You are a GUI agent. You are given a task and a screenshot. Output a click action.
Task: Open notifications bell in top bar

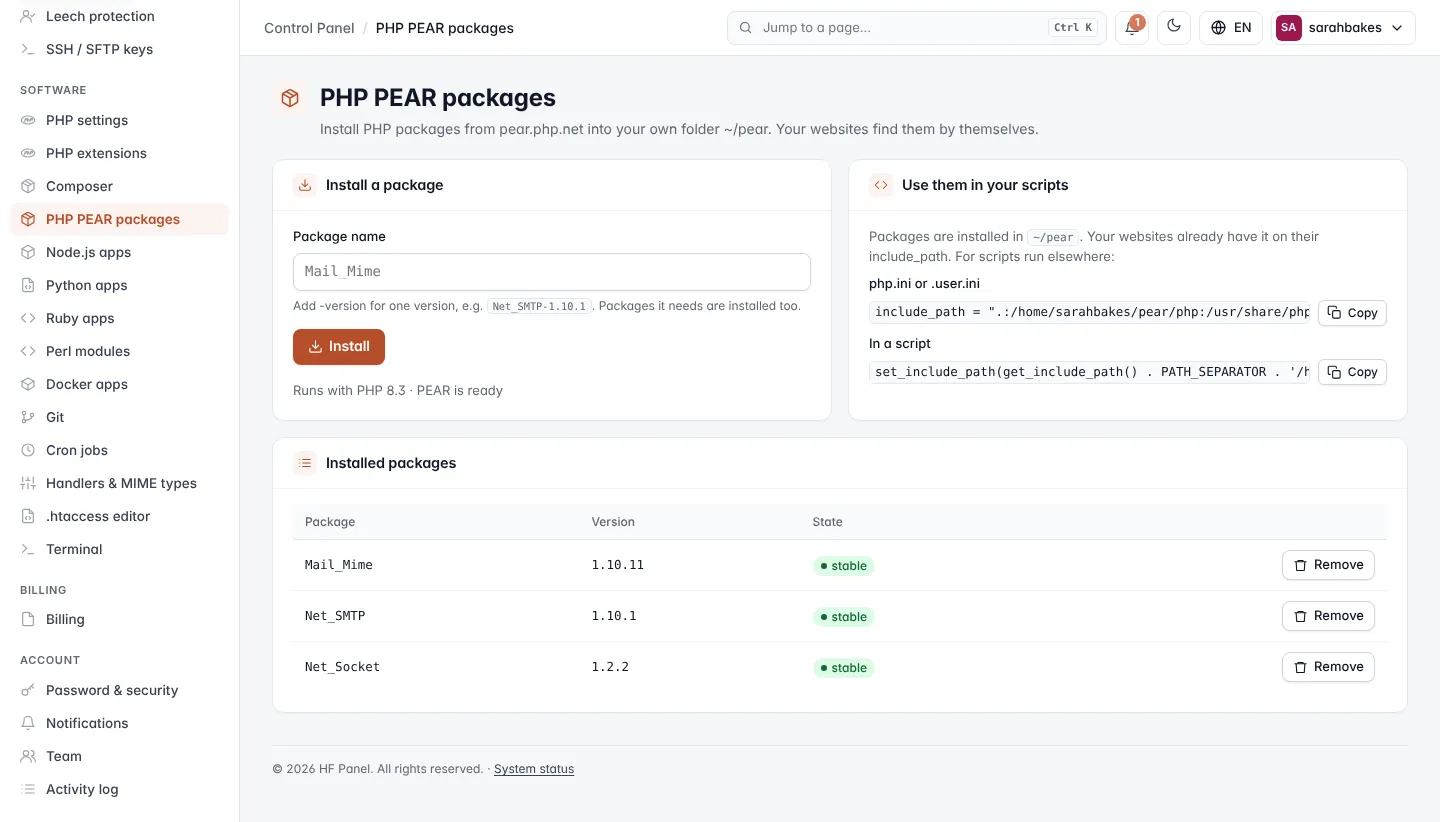coord(1132,28)
